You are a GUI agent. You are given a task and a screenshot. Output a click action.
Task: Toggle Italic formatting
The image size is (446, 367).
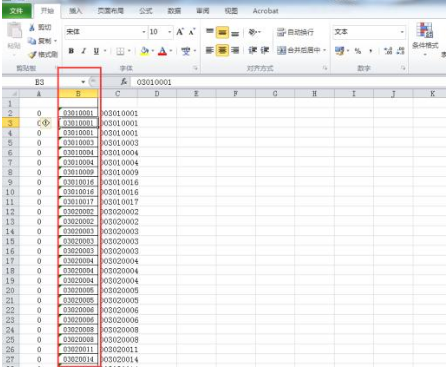(83, 51)
